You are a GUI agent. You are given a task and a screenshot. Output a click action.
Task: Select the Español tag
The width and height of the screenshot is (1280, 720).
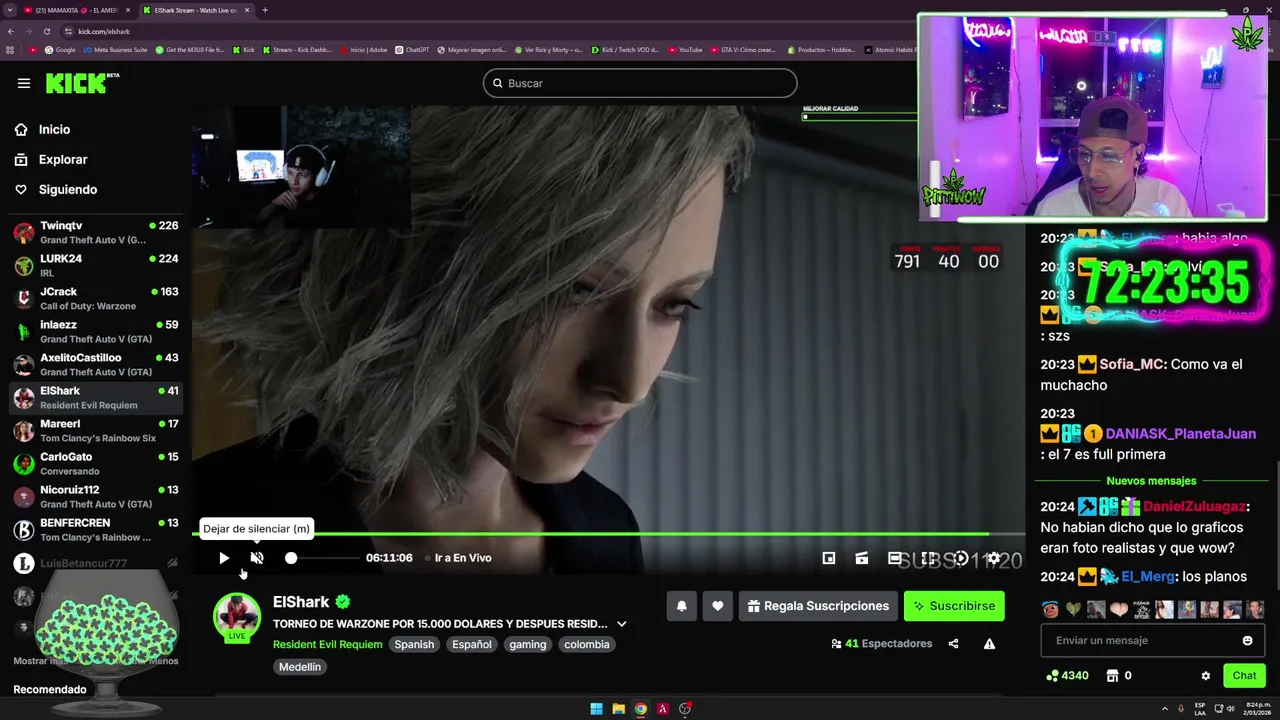[472, 645]
